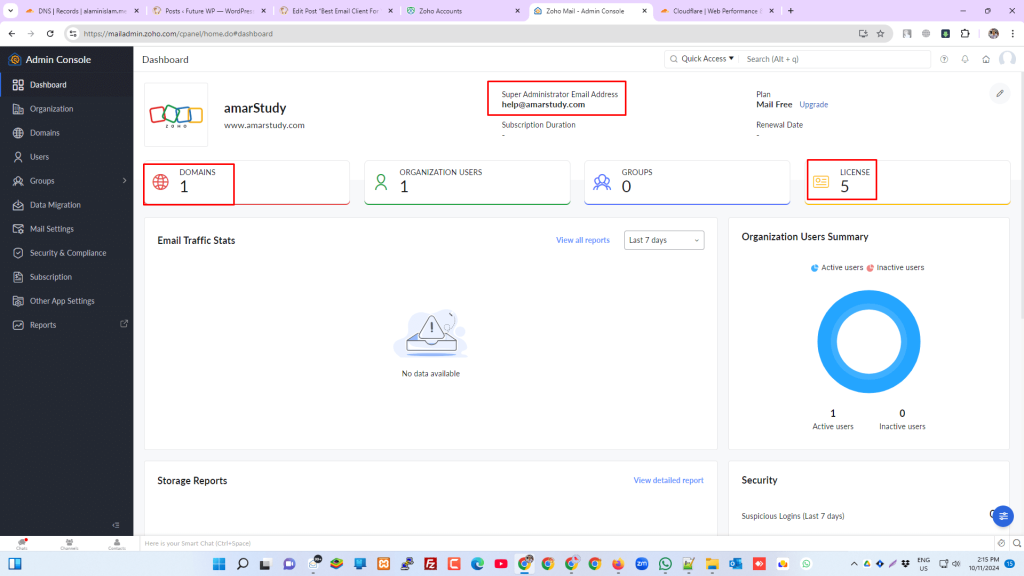Viewport: 1024px width, 576px height.
Task: Click the Admin Console logo icon
Action: pos(14,59)
